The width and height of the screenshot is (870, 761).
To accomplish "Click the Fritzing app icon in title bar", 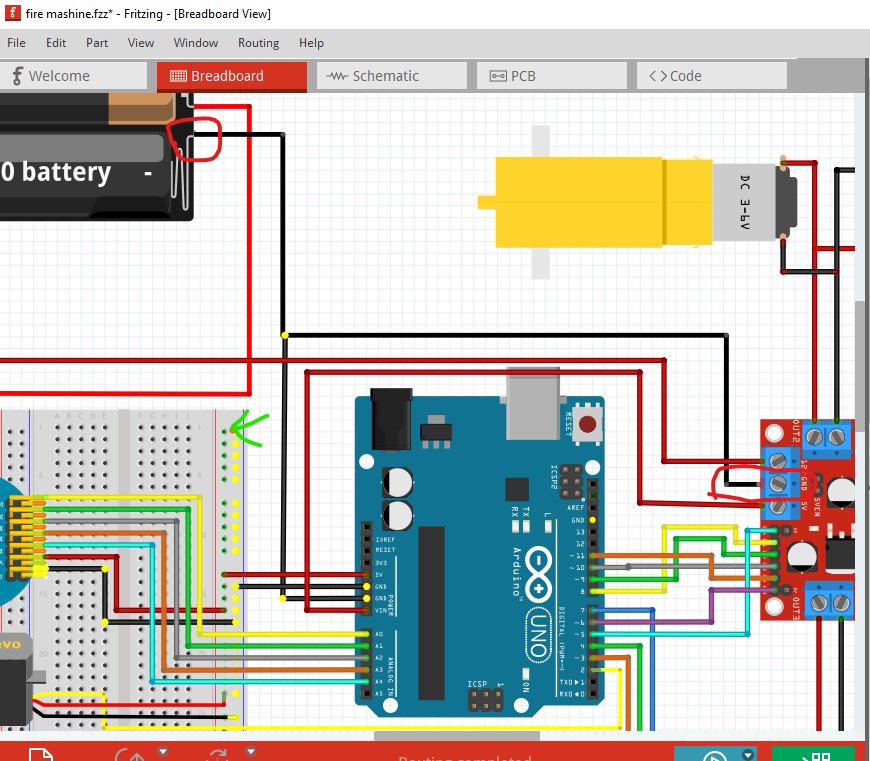I will [12, 14].
